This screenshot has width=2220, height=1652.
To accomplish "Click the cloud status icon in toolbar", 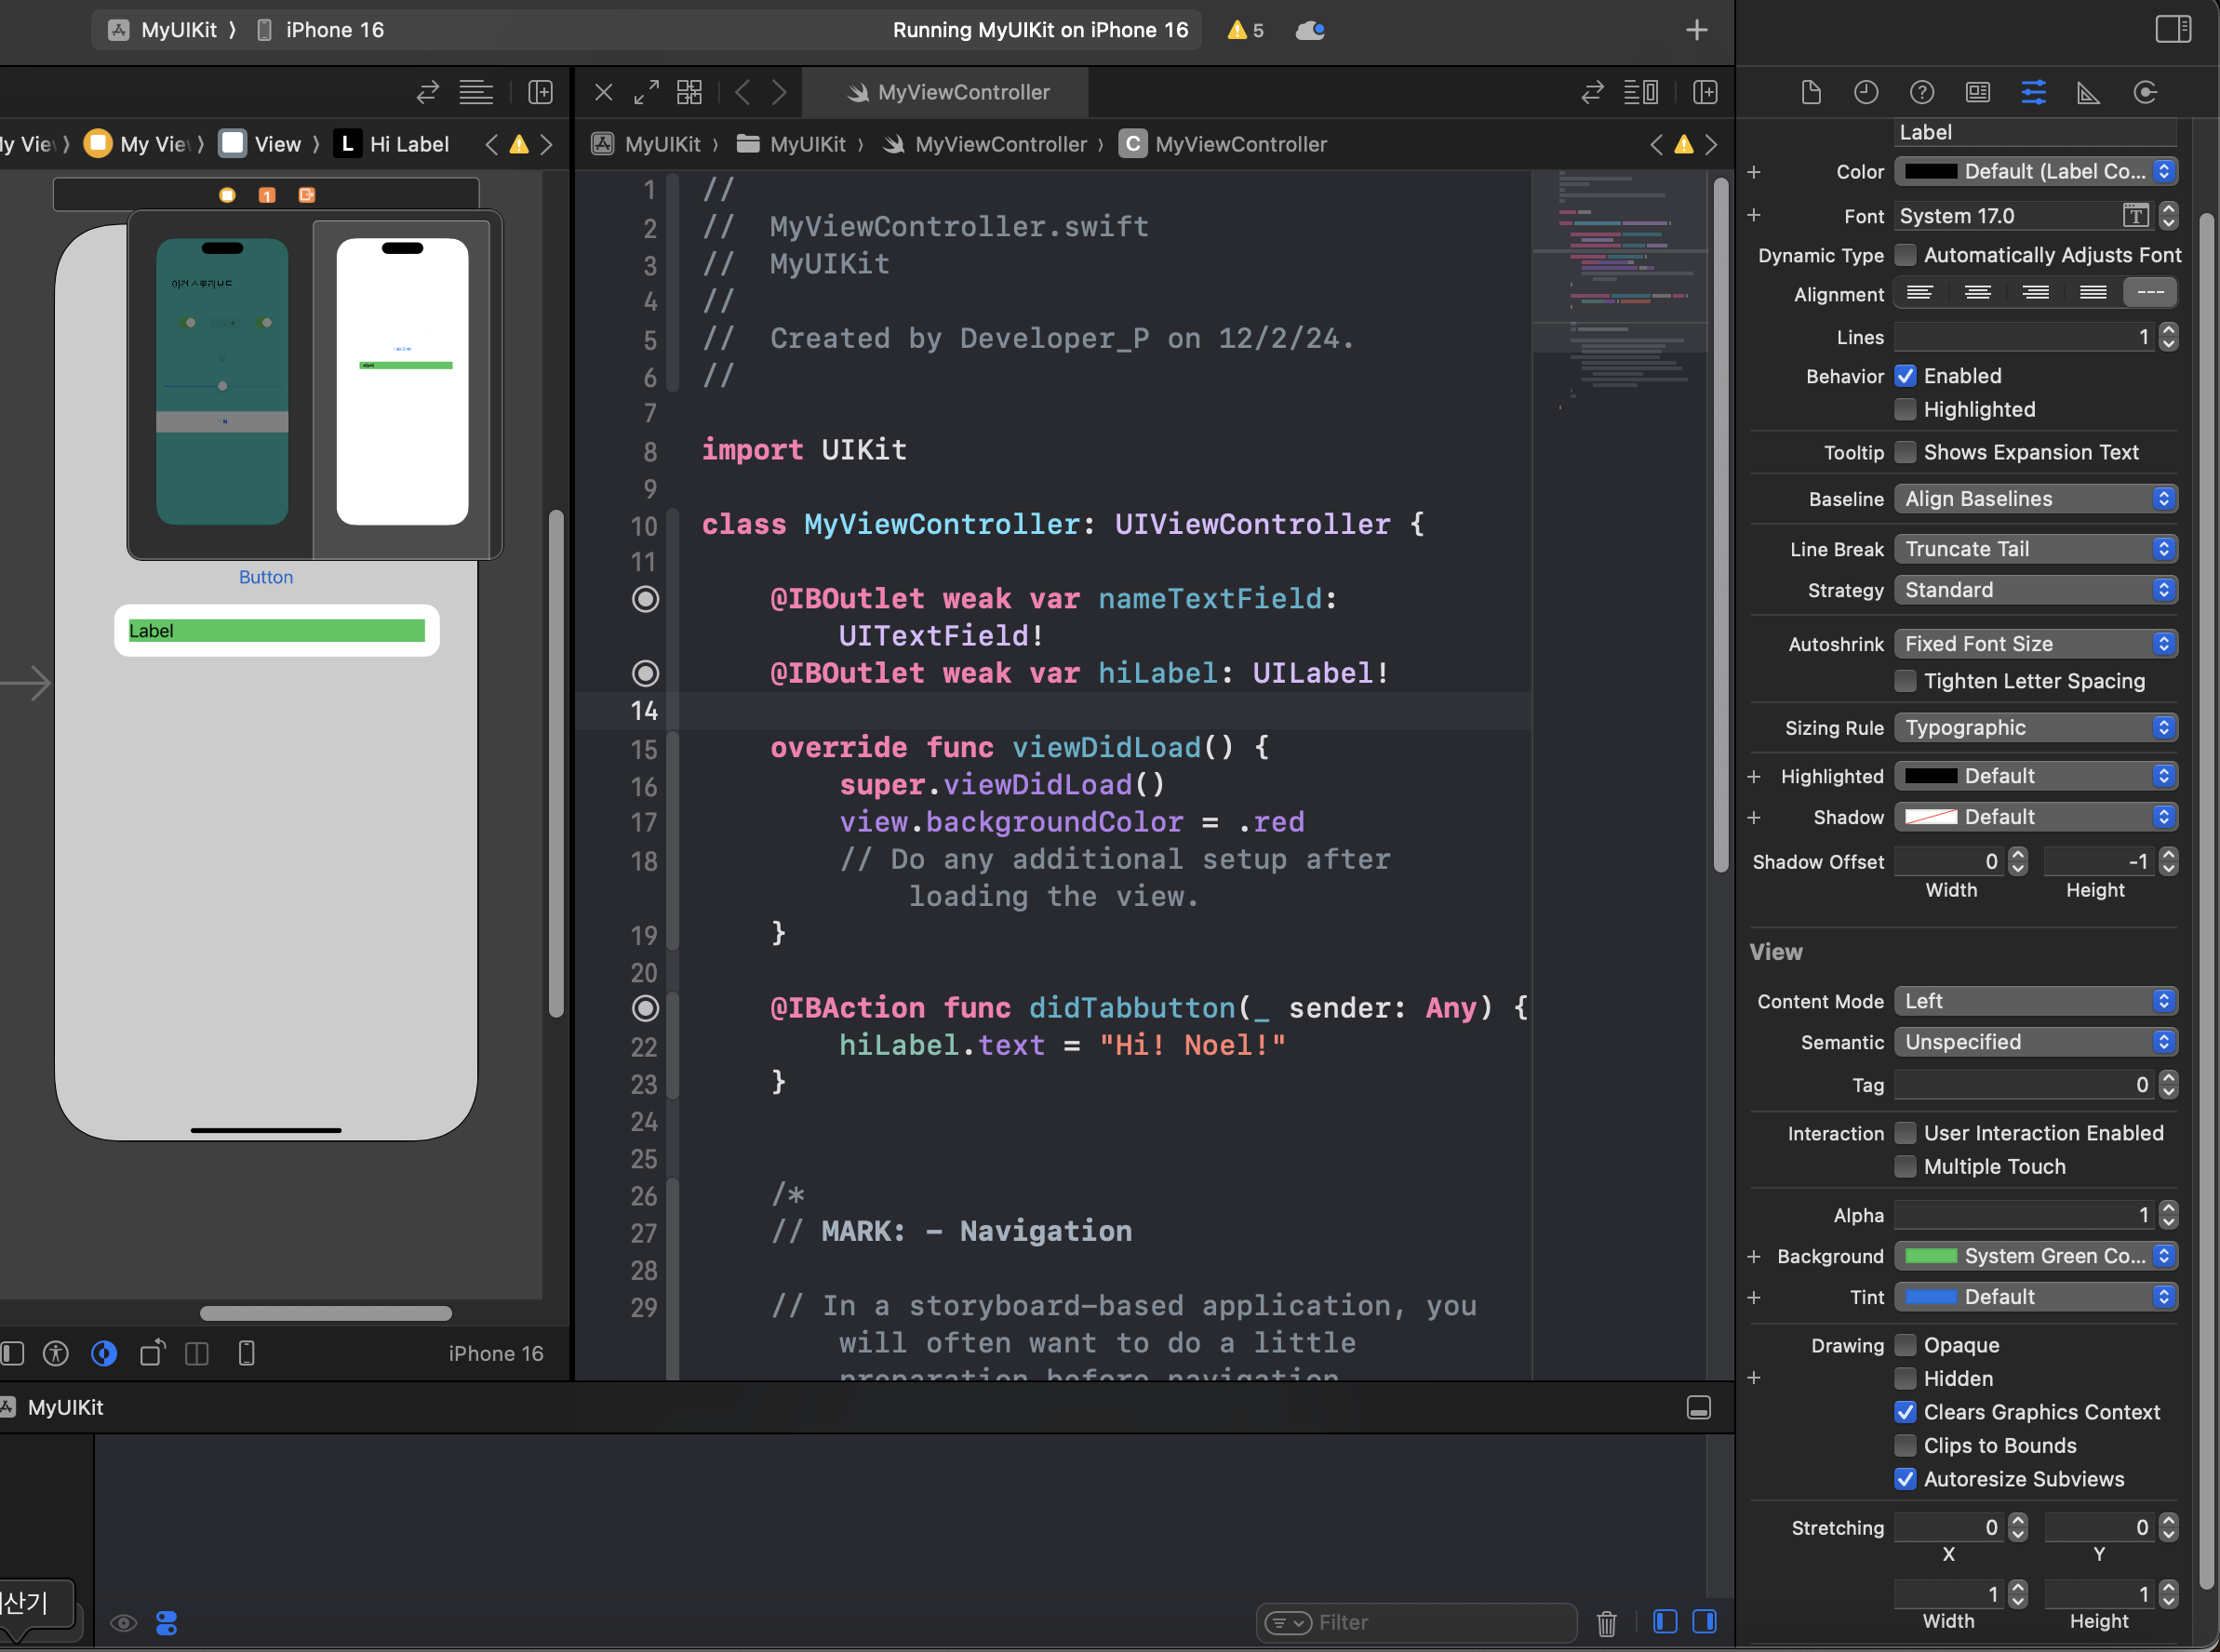I will click(x=1309, y=30).
